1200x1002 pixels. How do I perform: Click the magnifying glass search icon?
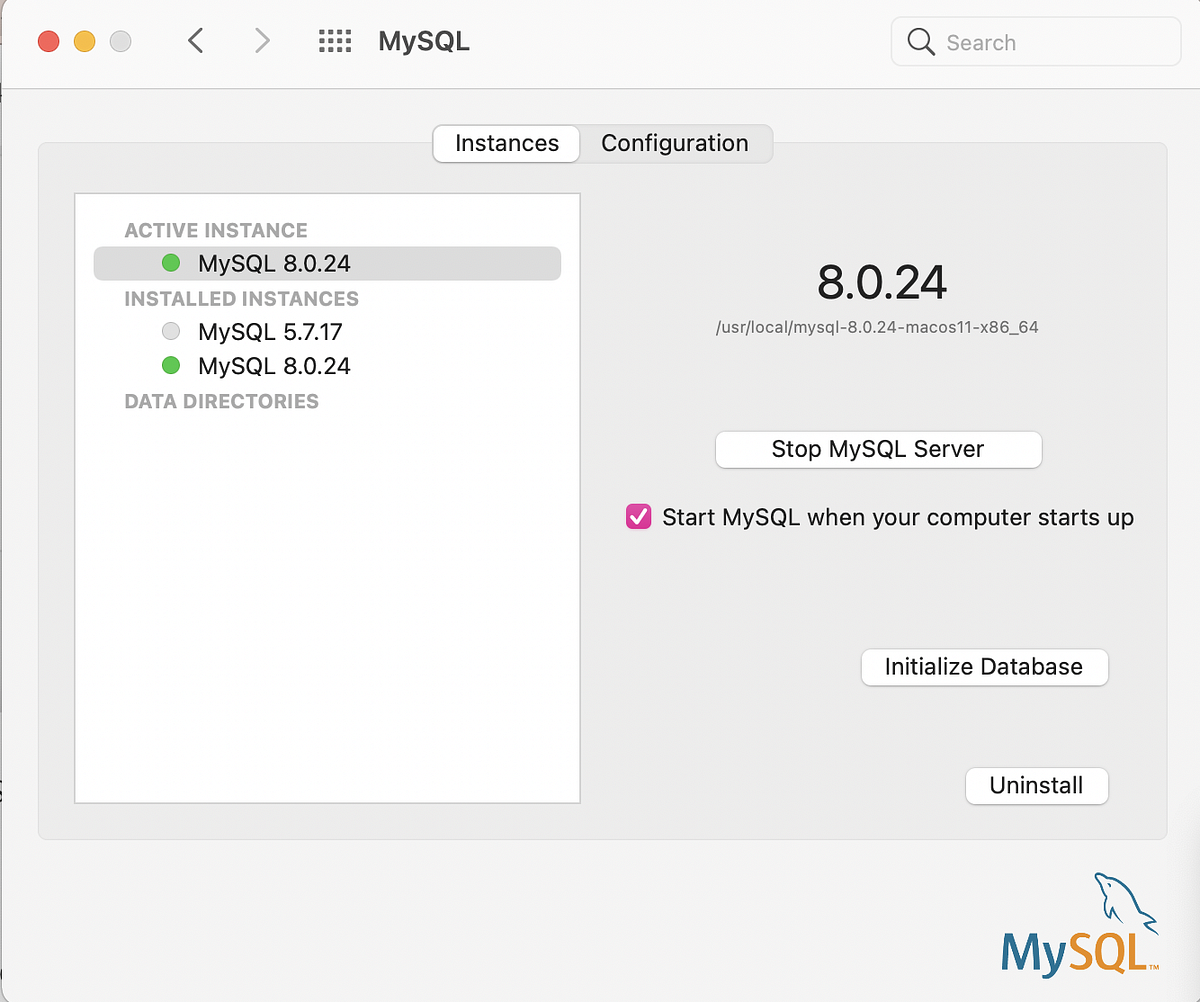coord(920,42)
